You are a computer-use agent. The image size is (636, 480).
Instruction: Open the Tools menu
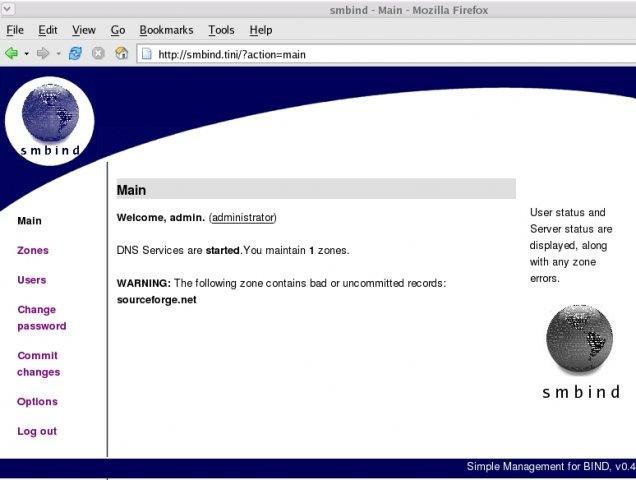[221, 30]
